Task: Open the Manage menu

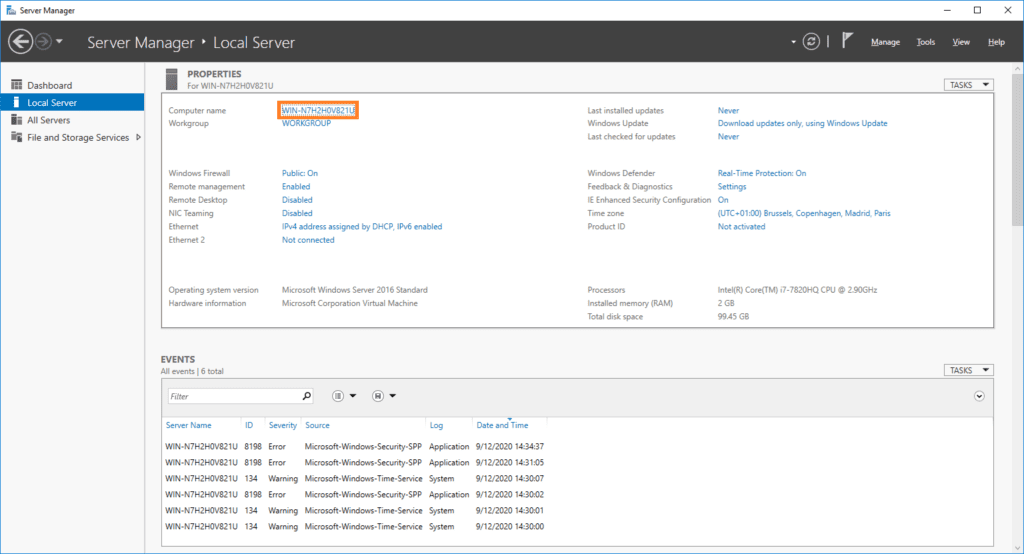Action: click(885, 42)
